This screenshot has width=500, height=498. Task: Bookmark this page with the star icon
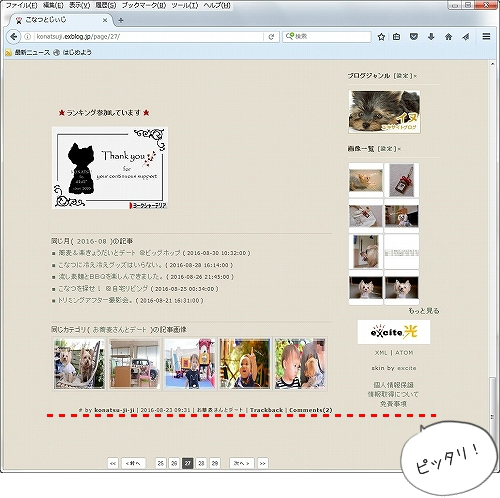[x=381, y=37]
